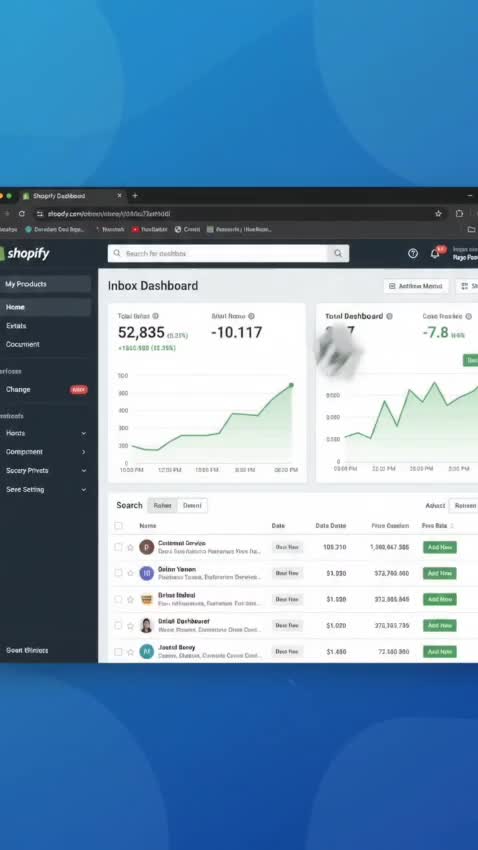Check the box for the woman photo row

pos(118,625)
